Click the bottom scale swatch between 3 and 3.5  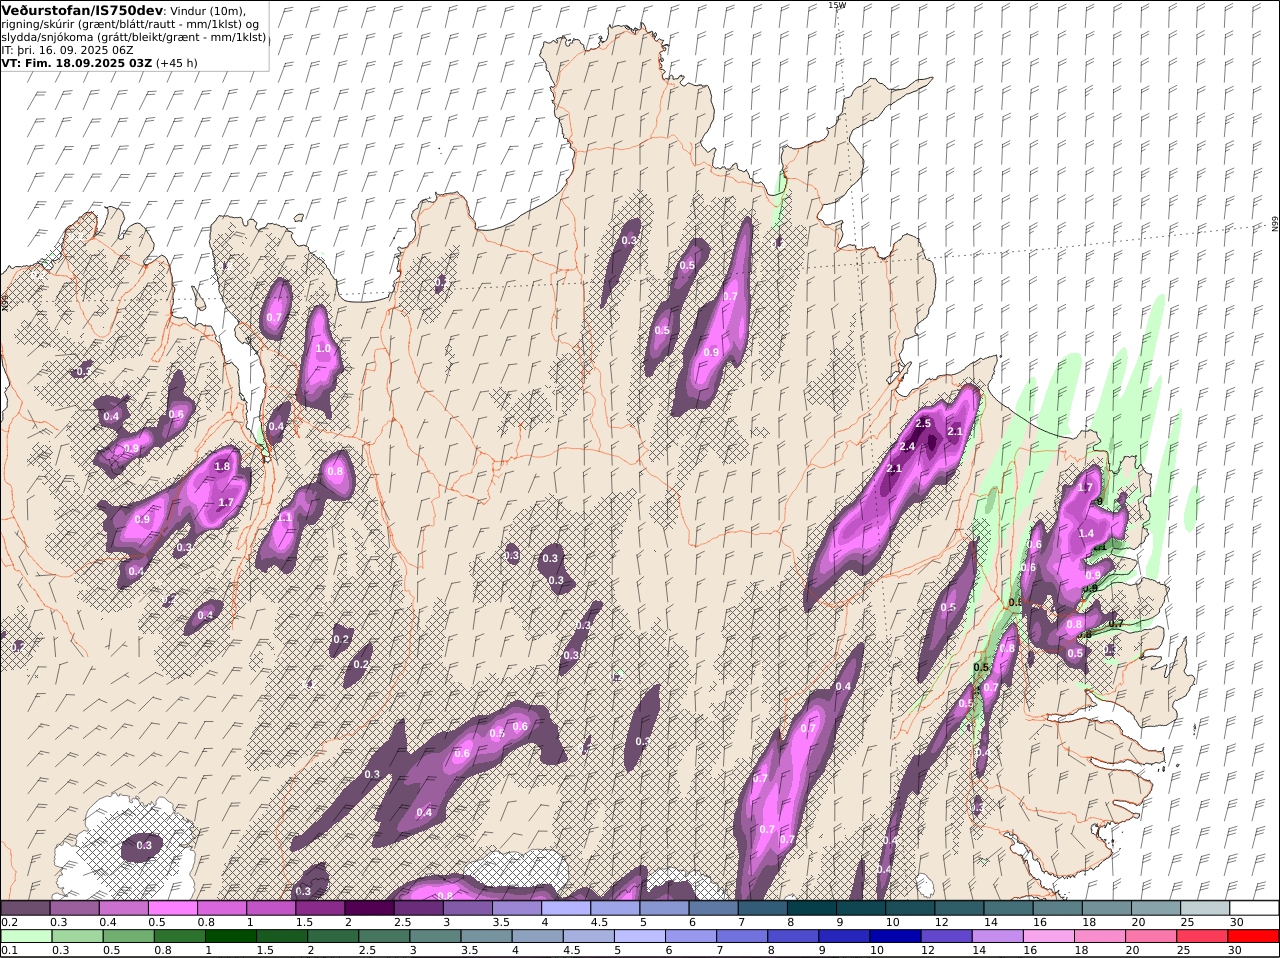coord(435,936)
